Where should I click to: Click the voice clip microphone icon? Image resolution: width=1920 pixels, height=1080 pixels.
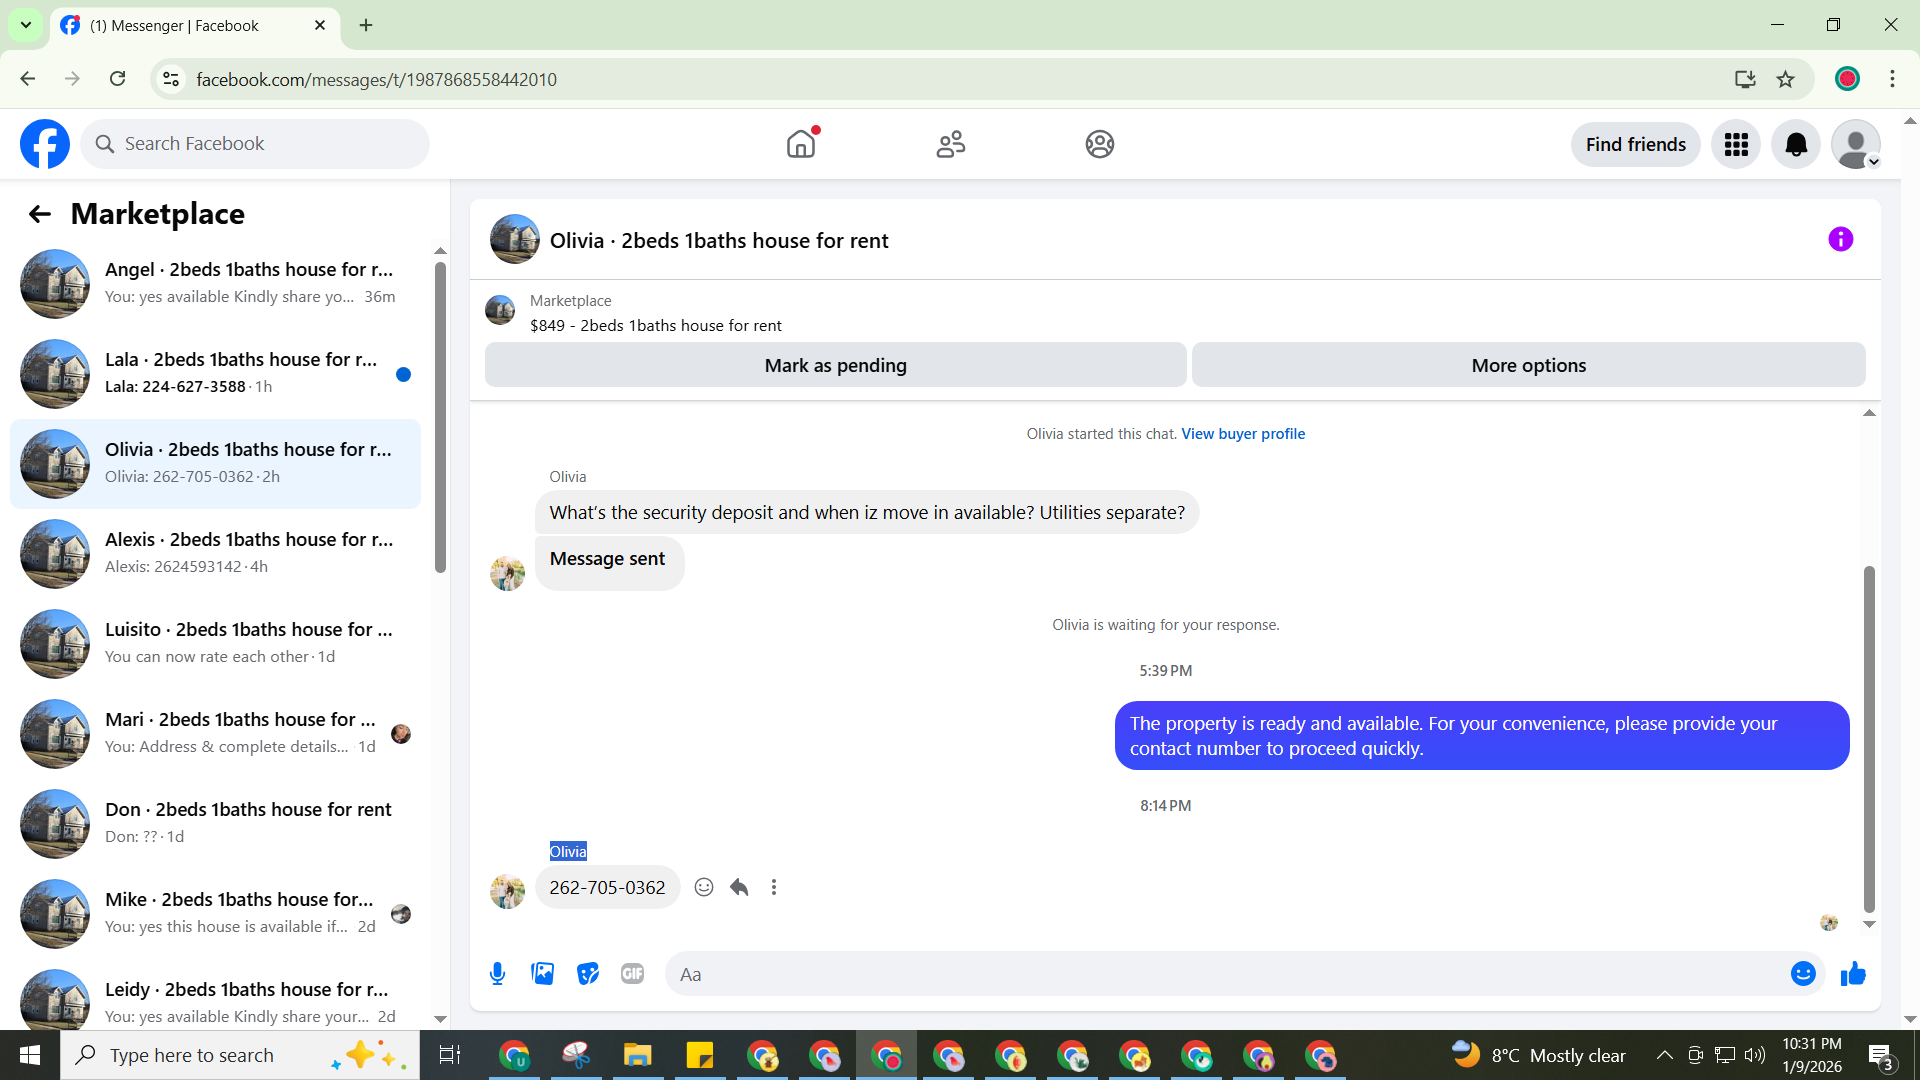(497, 974)
